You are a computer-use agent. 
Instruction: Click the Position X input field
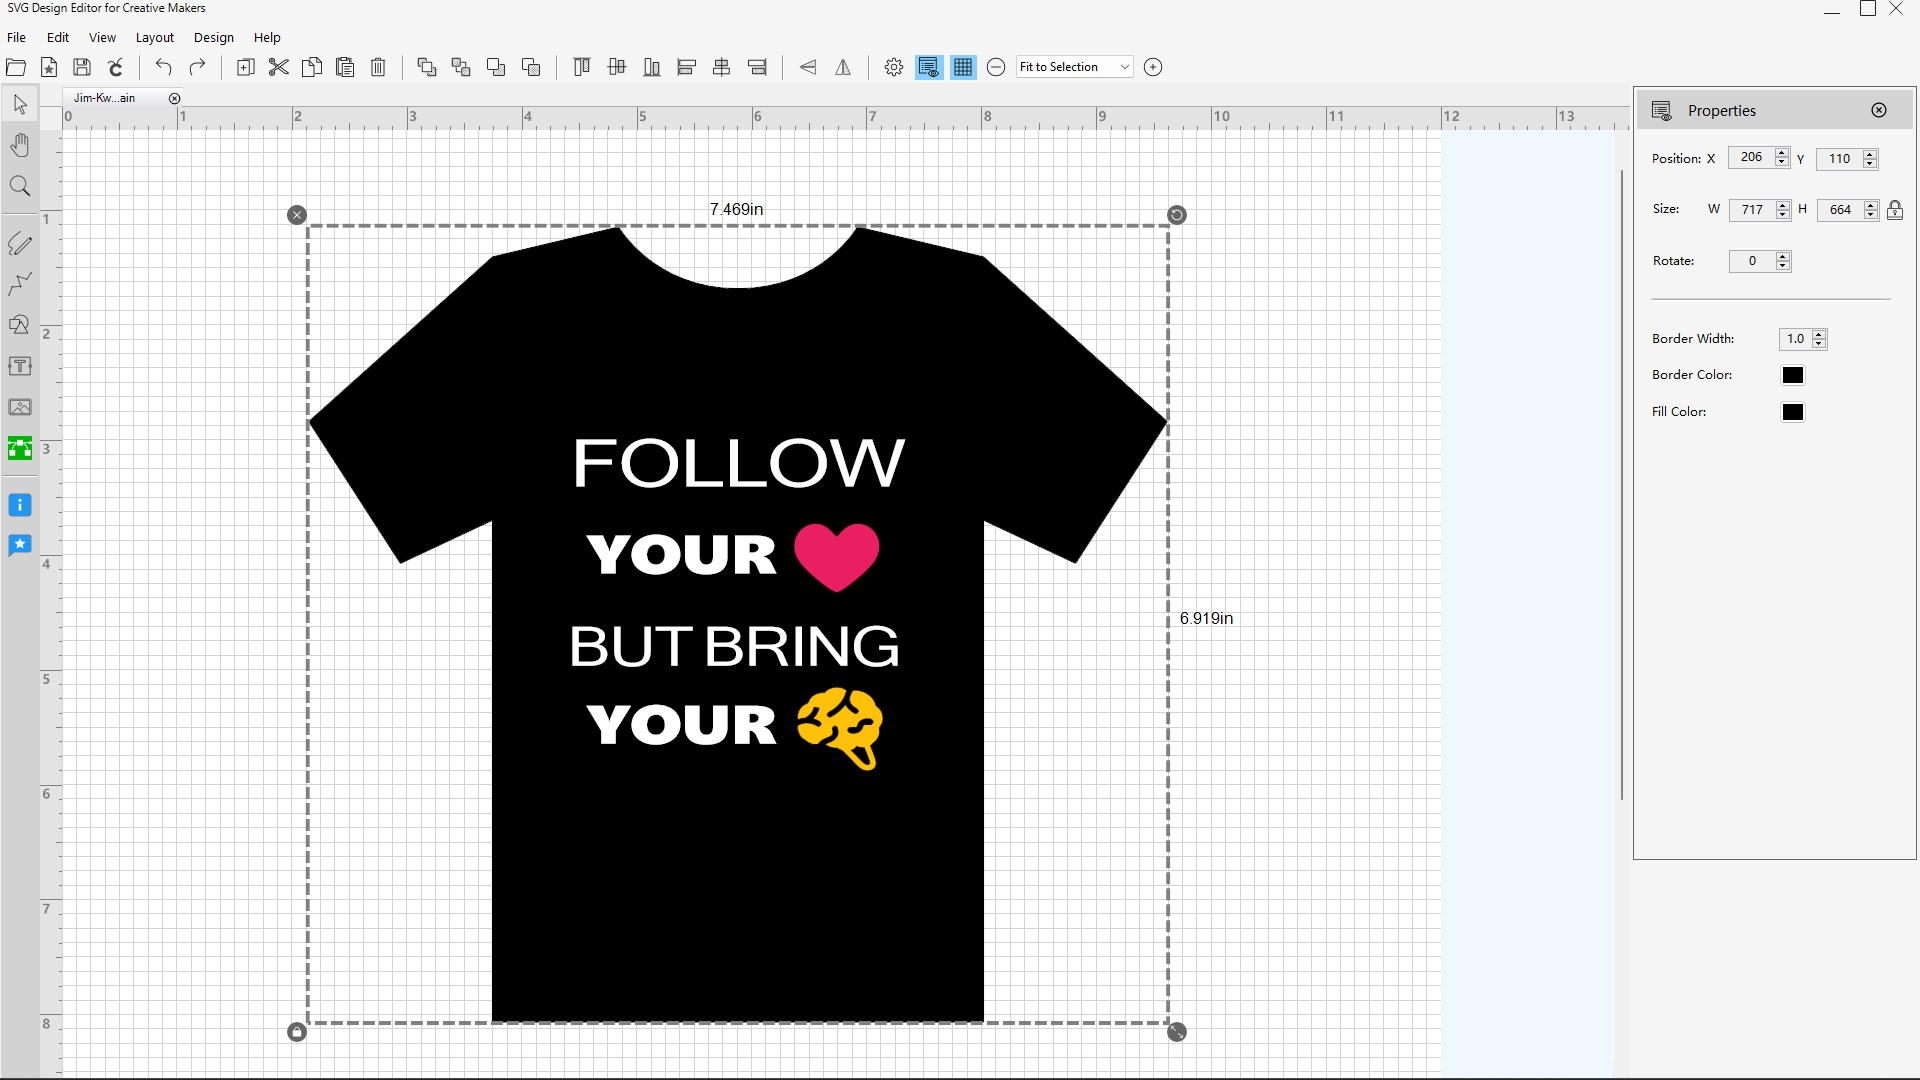click(x=1750, y=158)
